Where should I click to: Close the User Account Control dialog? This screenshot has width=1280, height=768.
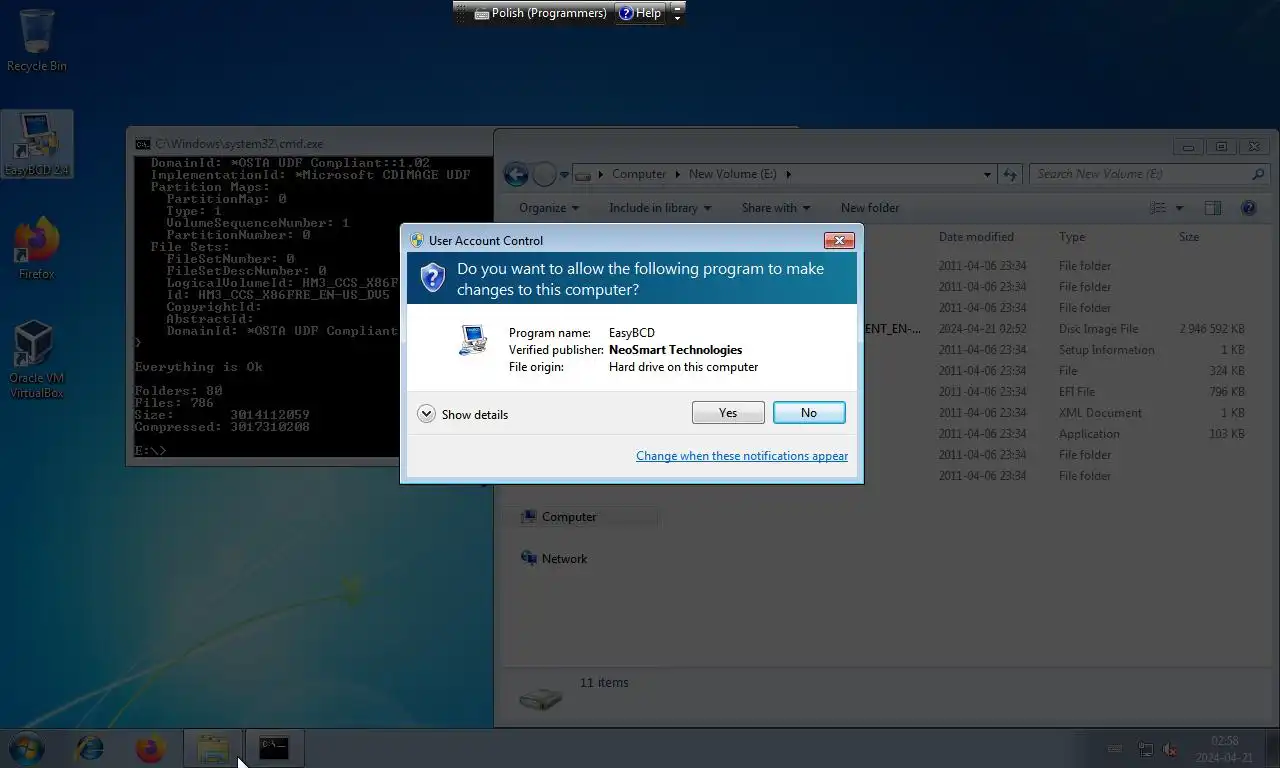tap(839, 240)
